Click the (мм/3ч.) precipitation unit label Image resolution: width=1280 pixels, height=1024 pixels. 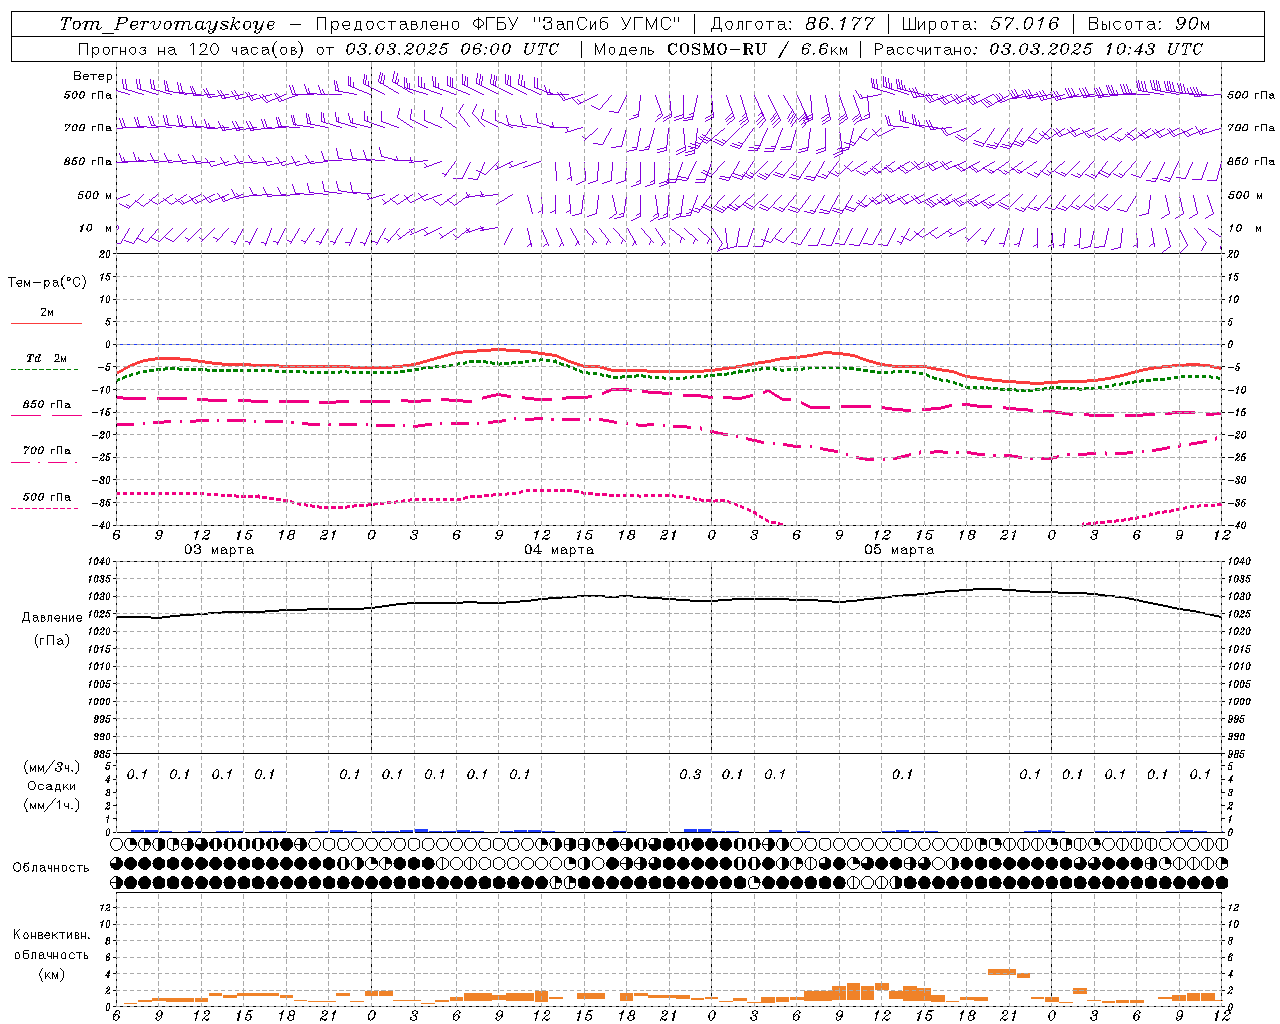pyautogui.click(x=52, y=767)
